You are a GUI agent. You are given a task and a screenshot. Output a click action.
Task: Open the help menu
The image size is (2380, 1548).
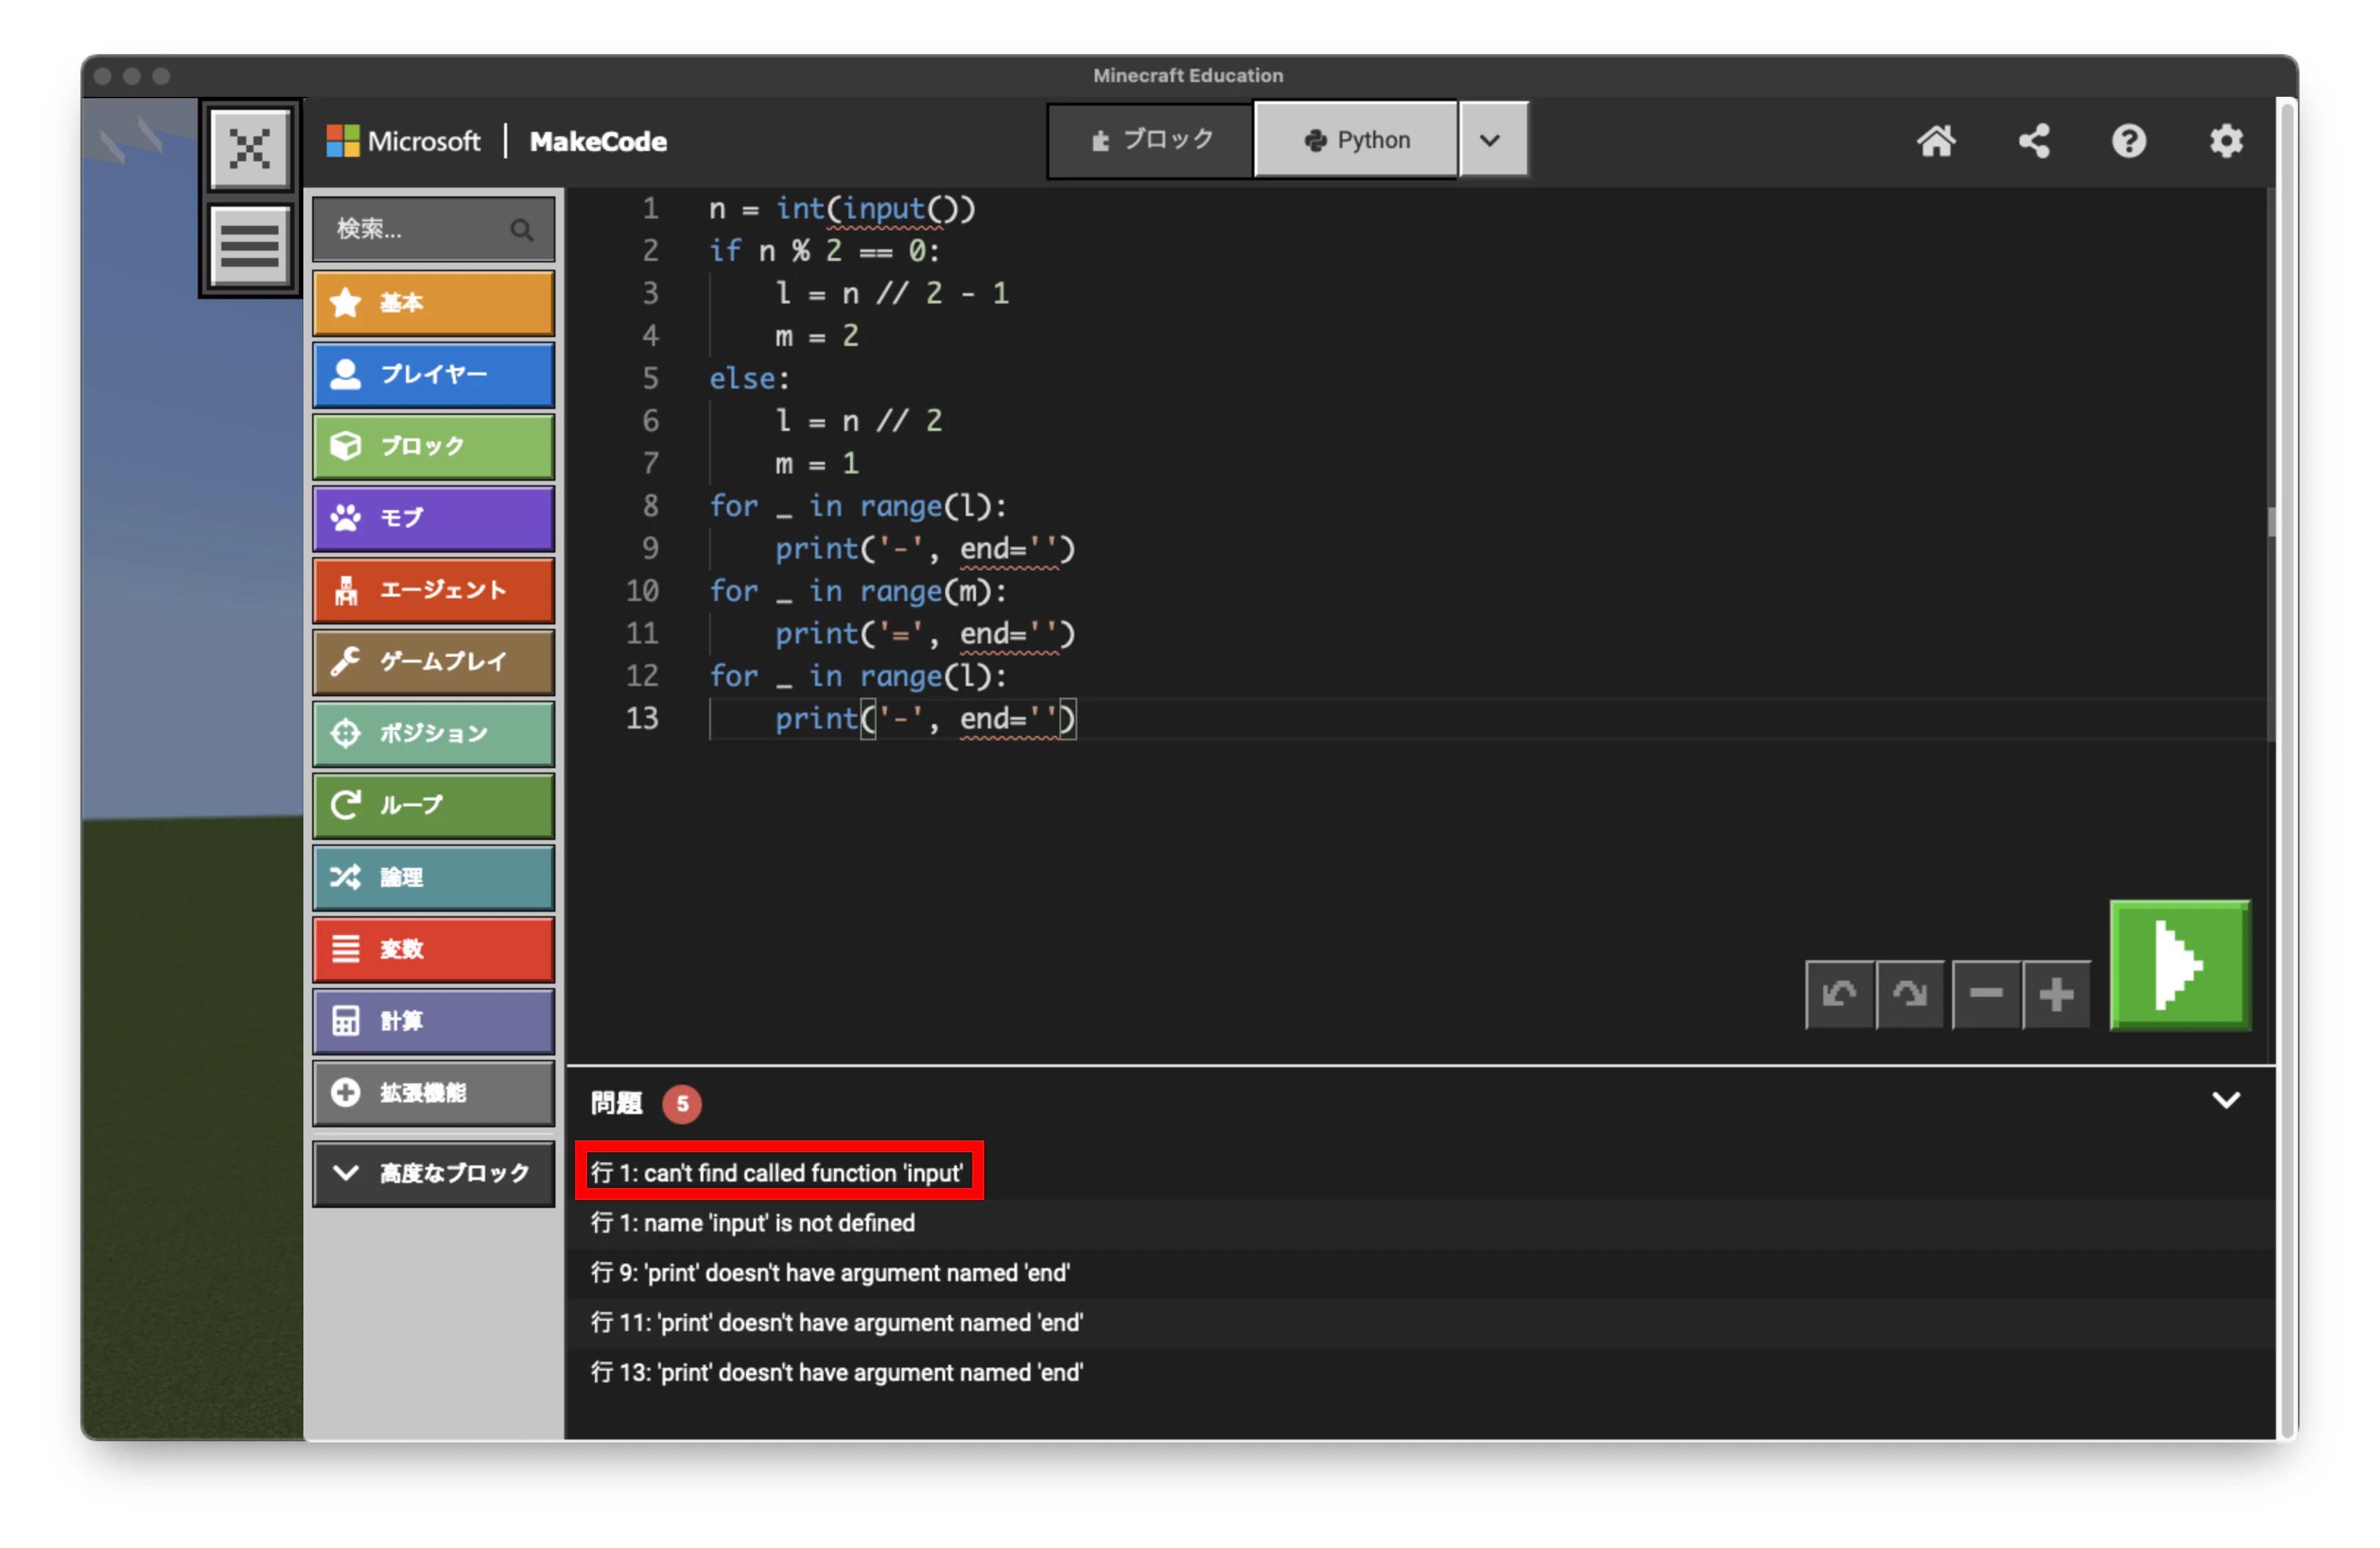(x=2129, y=141)
